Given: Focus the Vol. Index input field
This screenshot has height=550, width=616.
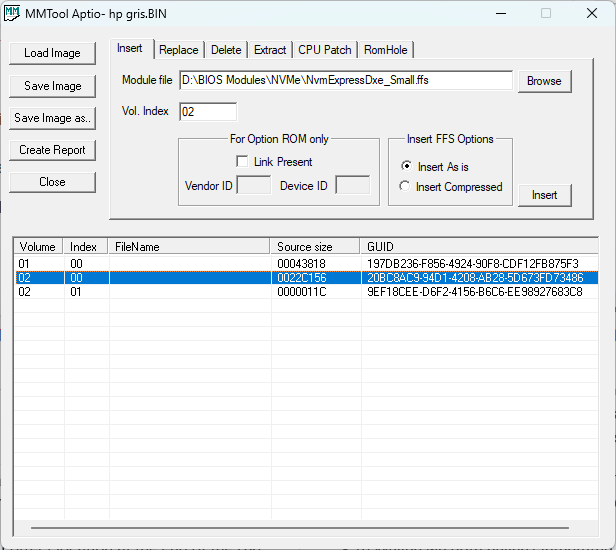Looking at the screenshot, I should coord(207,112).
